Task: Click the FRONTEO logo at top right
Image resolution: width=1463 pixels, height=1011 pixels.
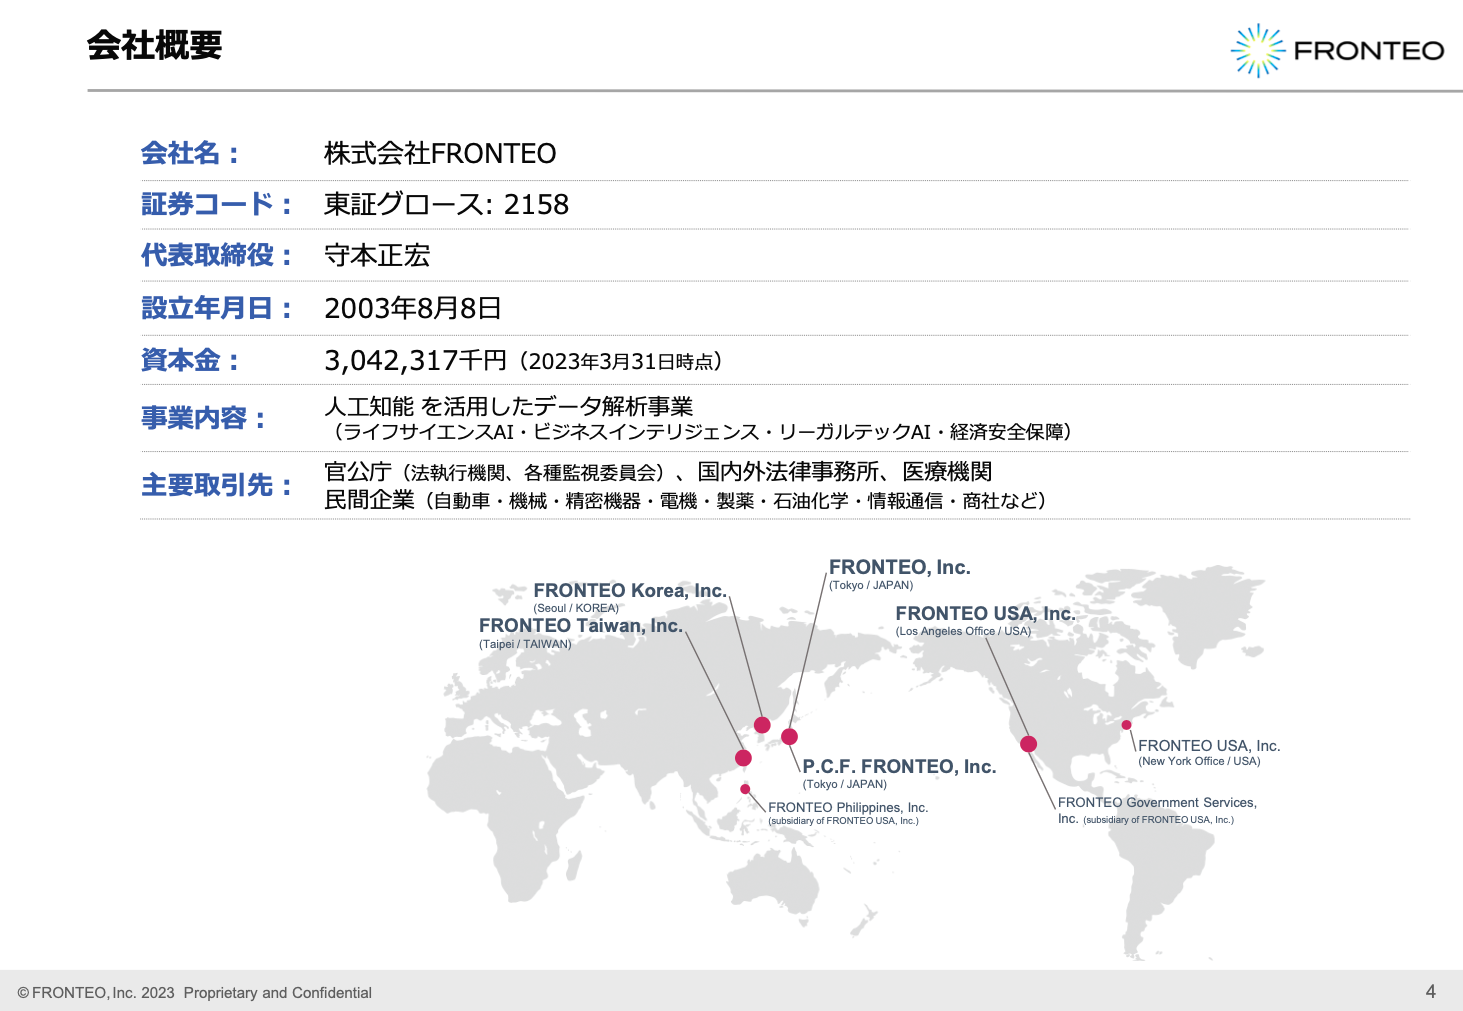Action: [1337, 50]
